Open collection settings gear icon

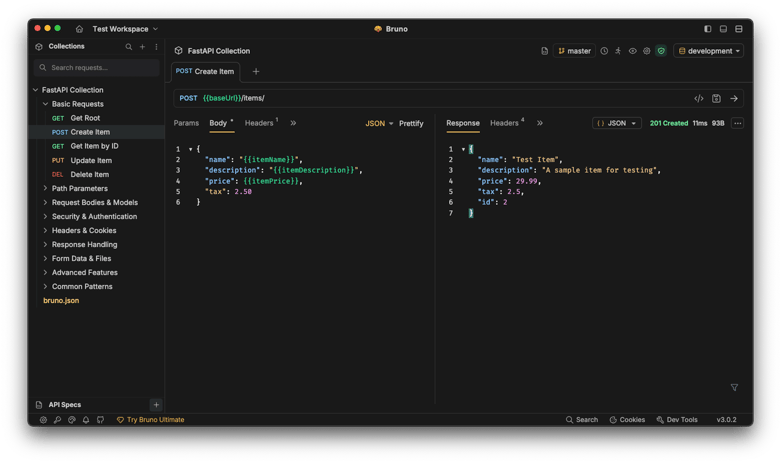[x=647, y=51]
